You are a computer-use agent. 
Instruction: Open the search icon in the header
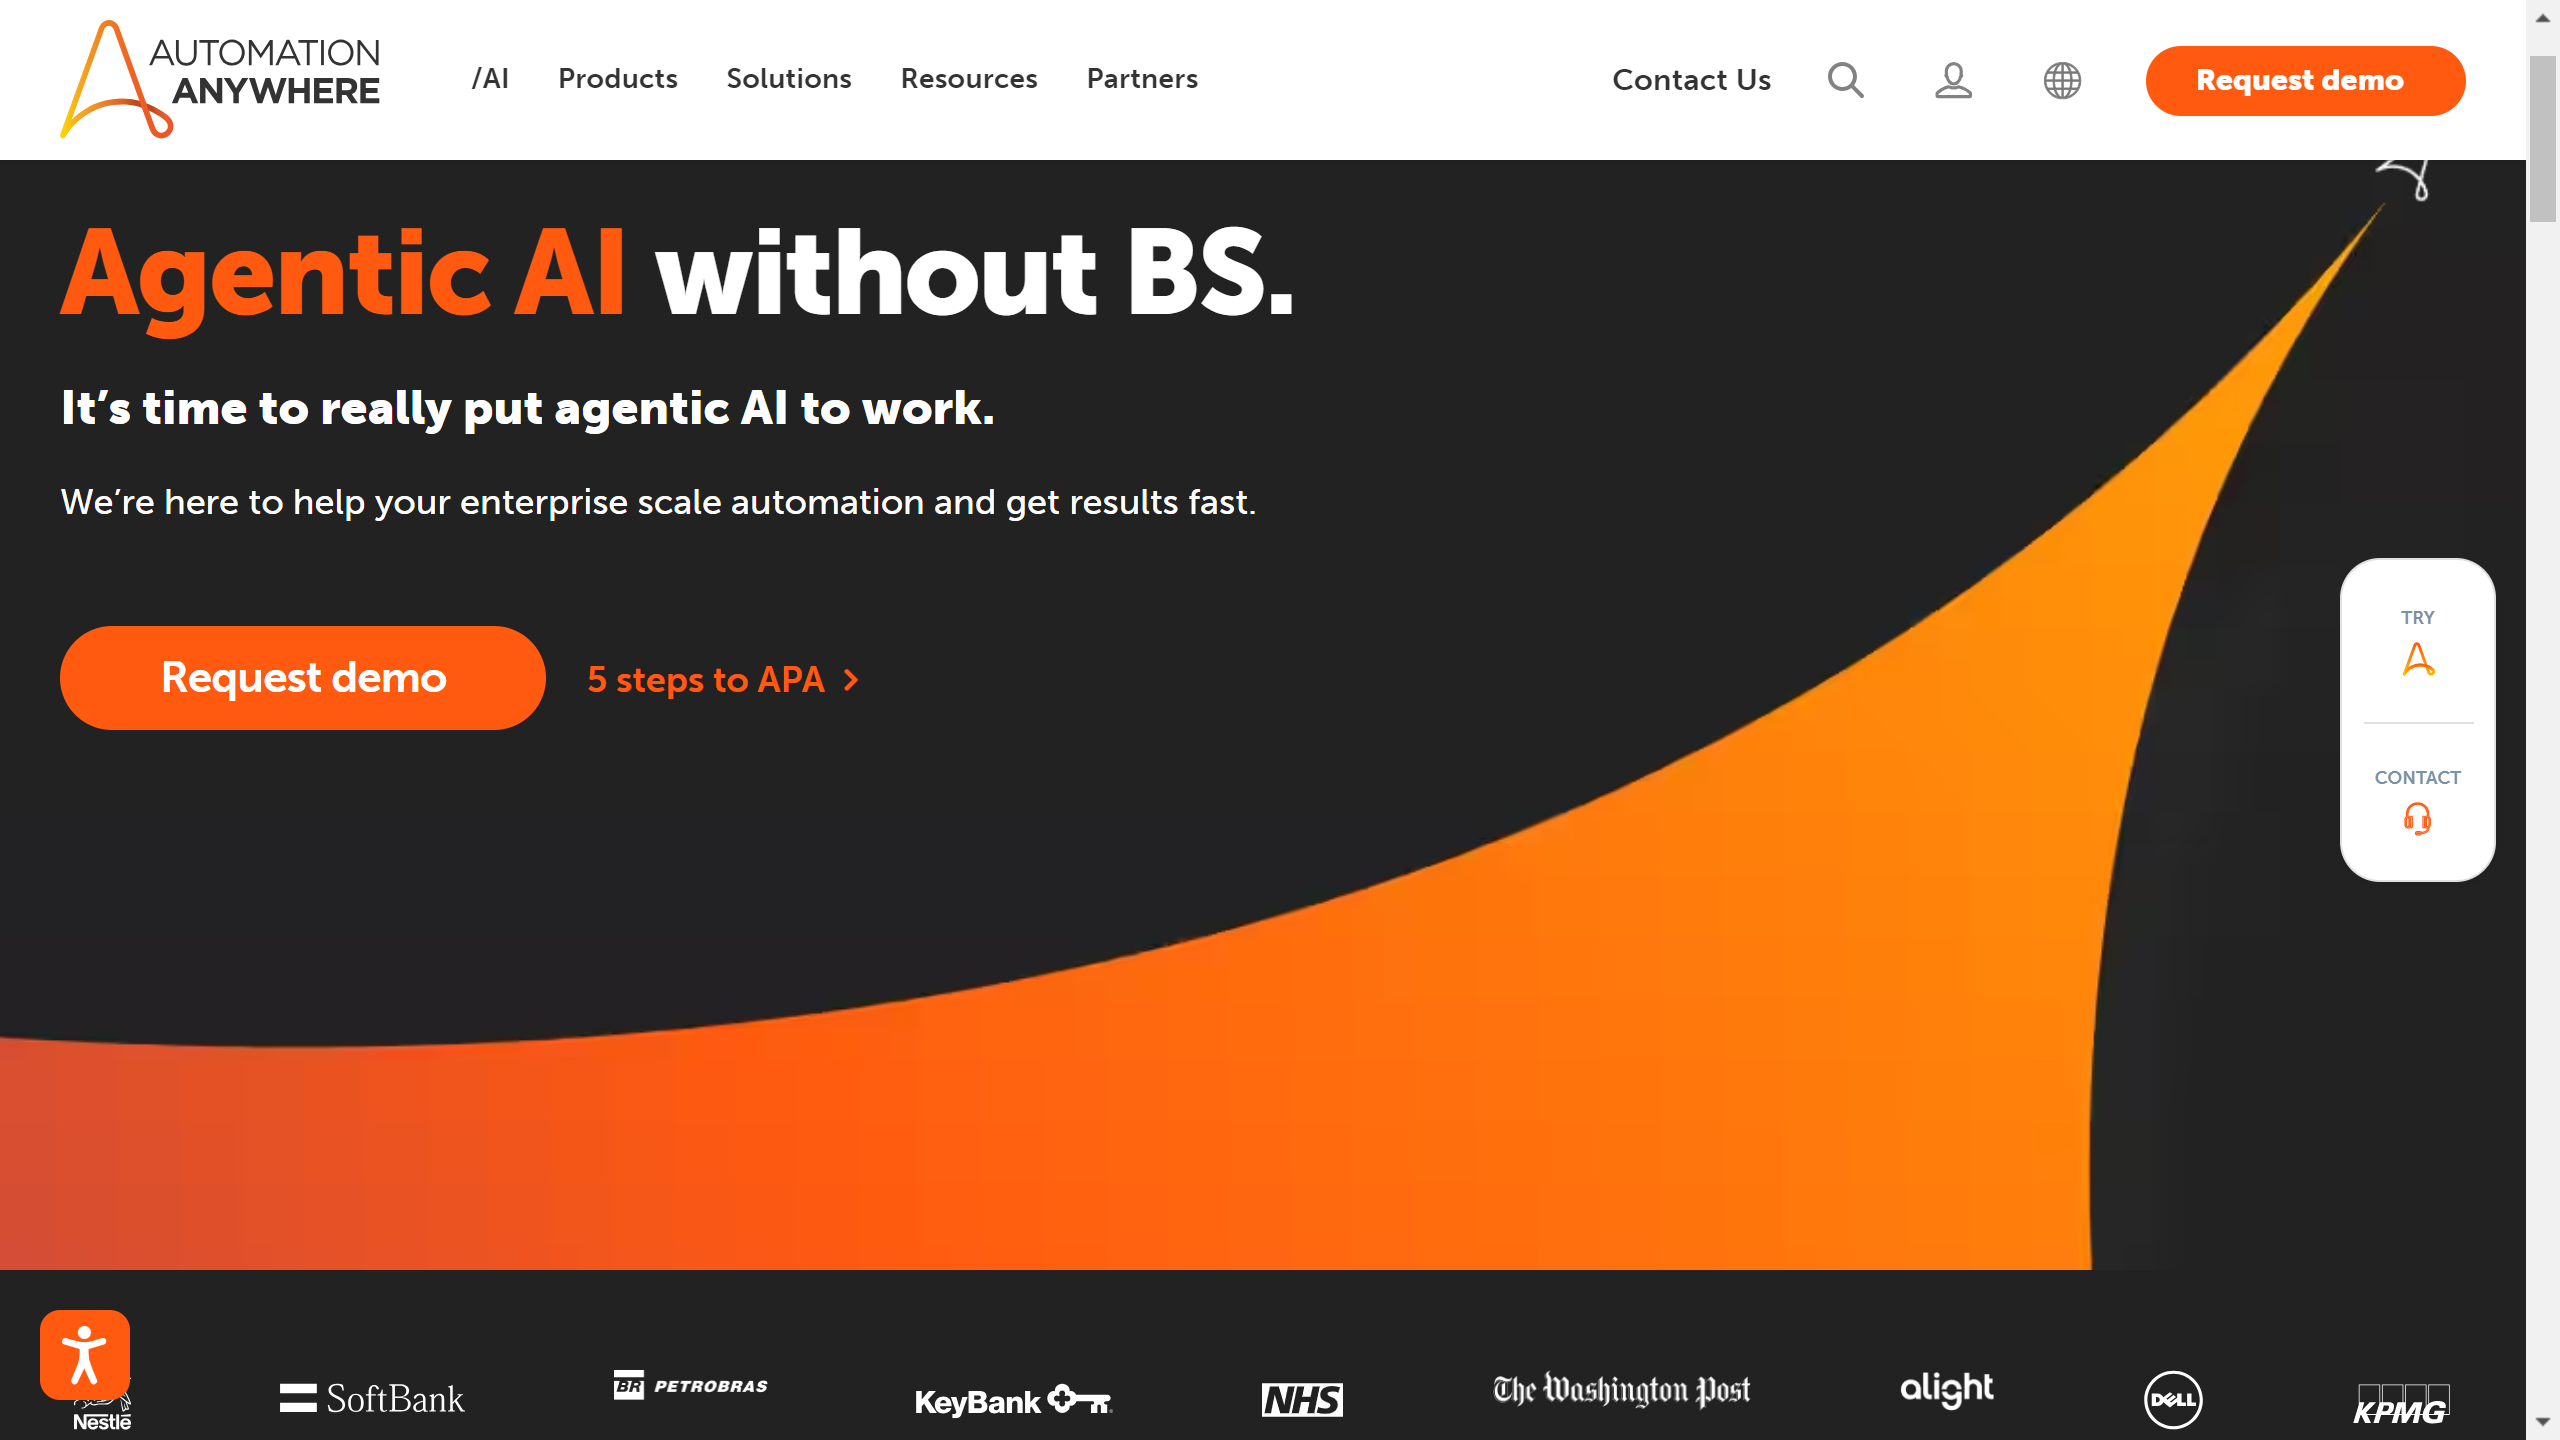[x=1845, y=80]
